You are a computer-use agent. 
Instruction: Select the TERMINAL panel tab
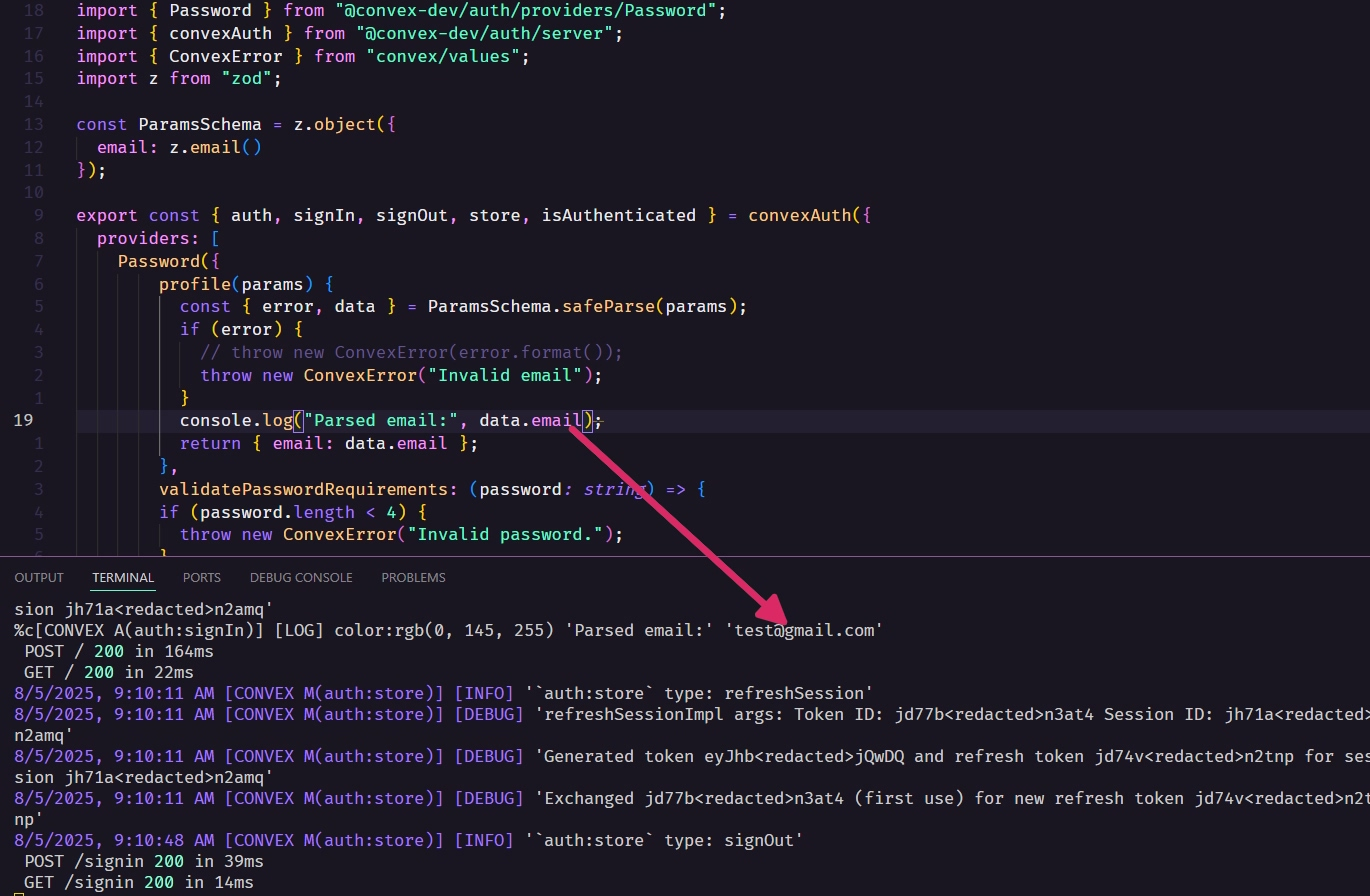click(x=123, y=578)
